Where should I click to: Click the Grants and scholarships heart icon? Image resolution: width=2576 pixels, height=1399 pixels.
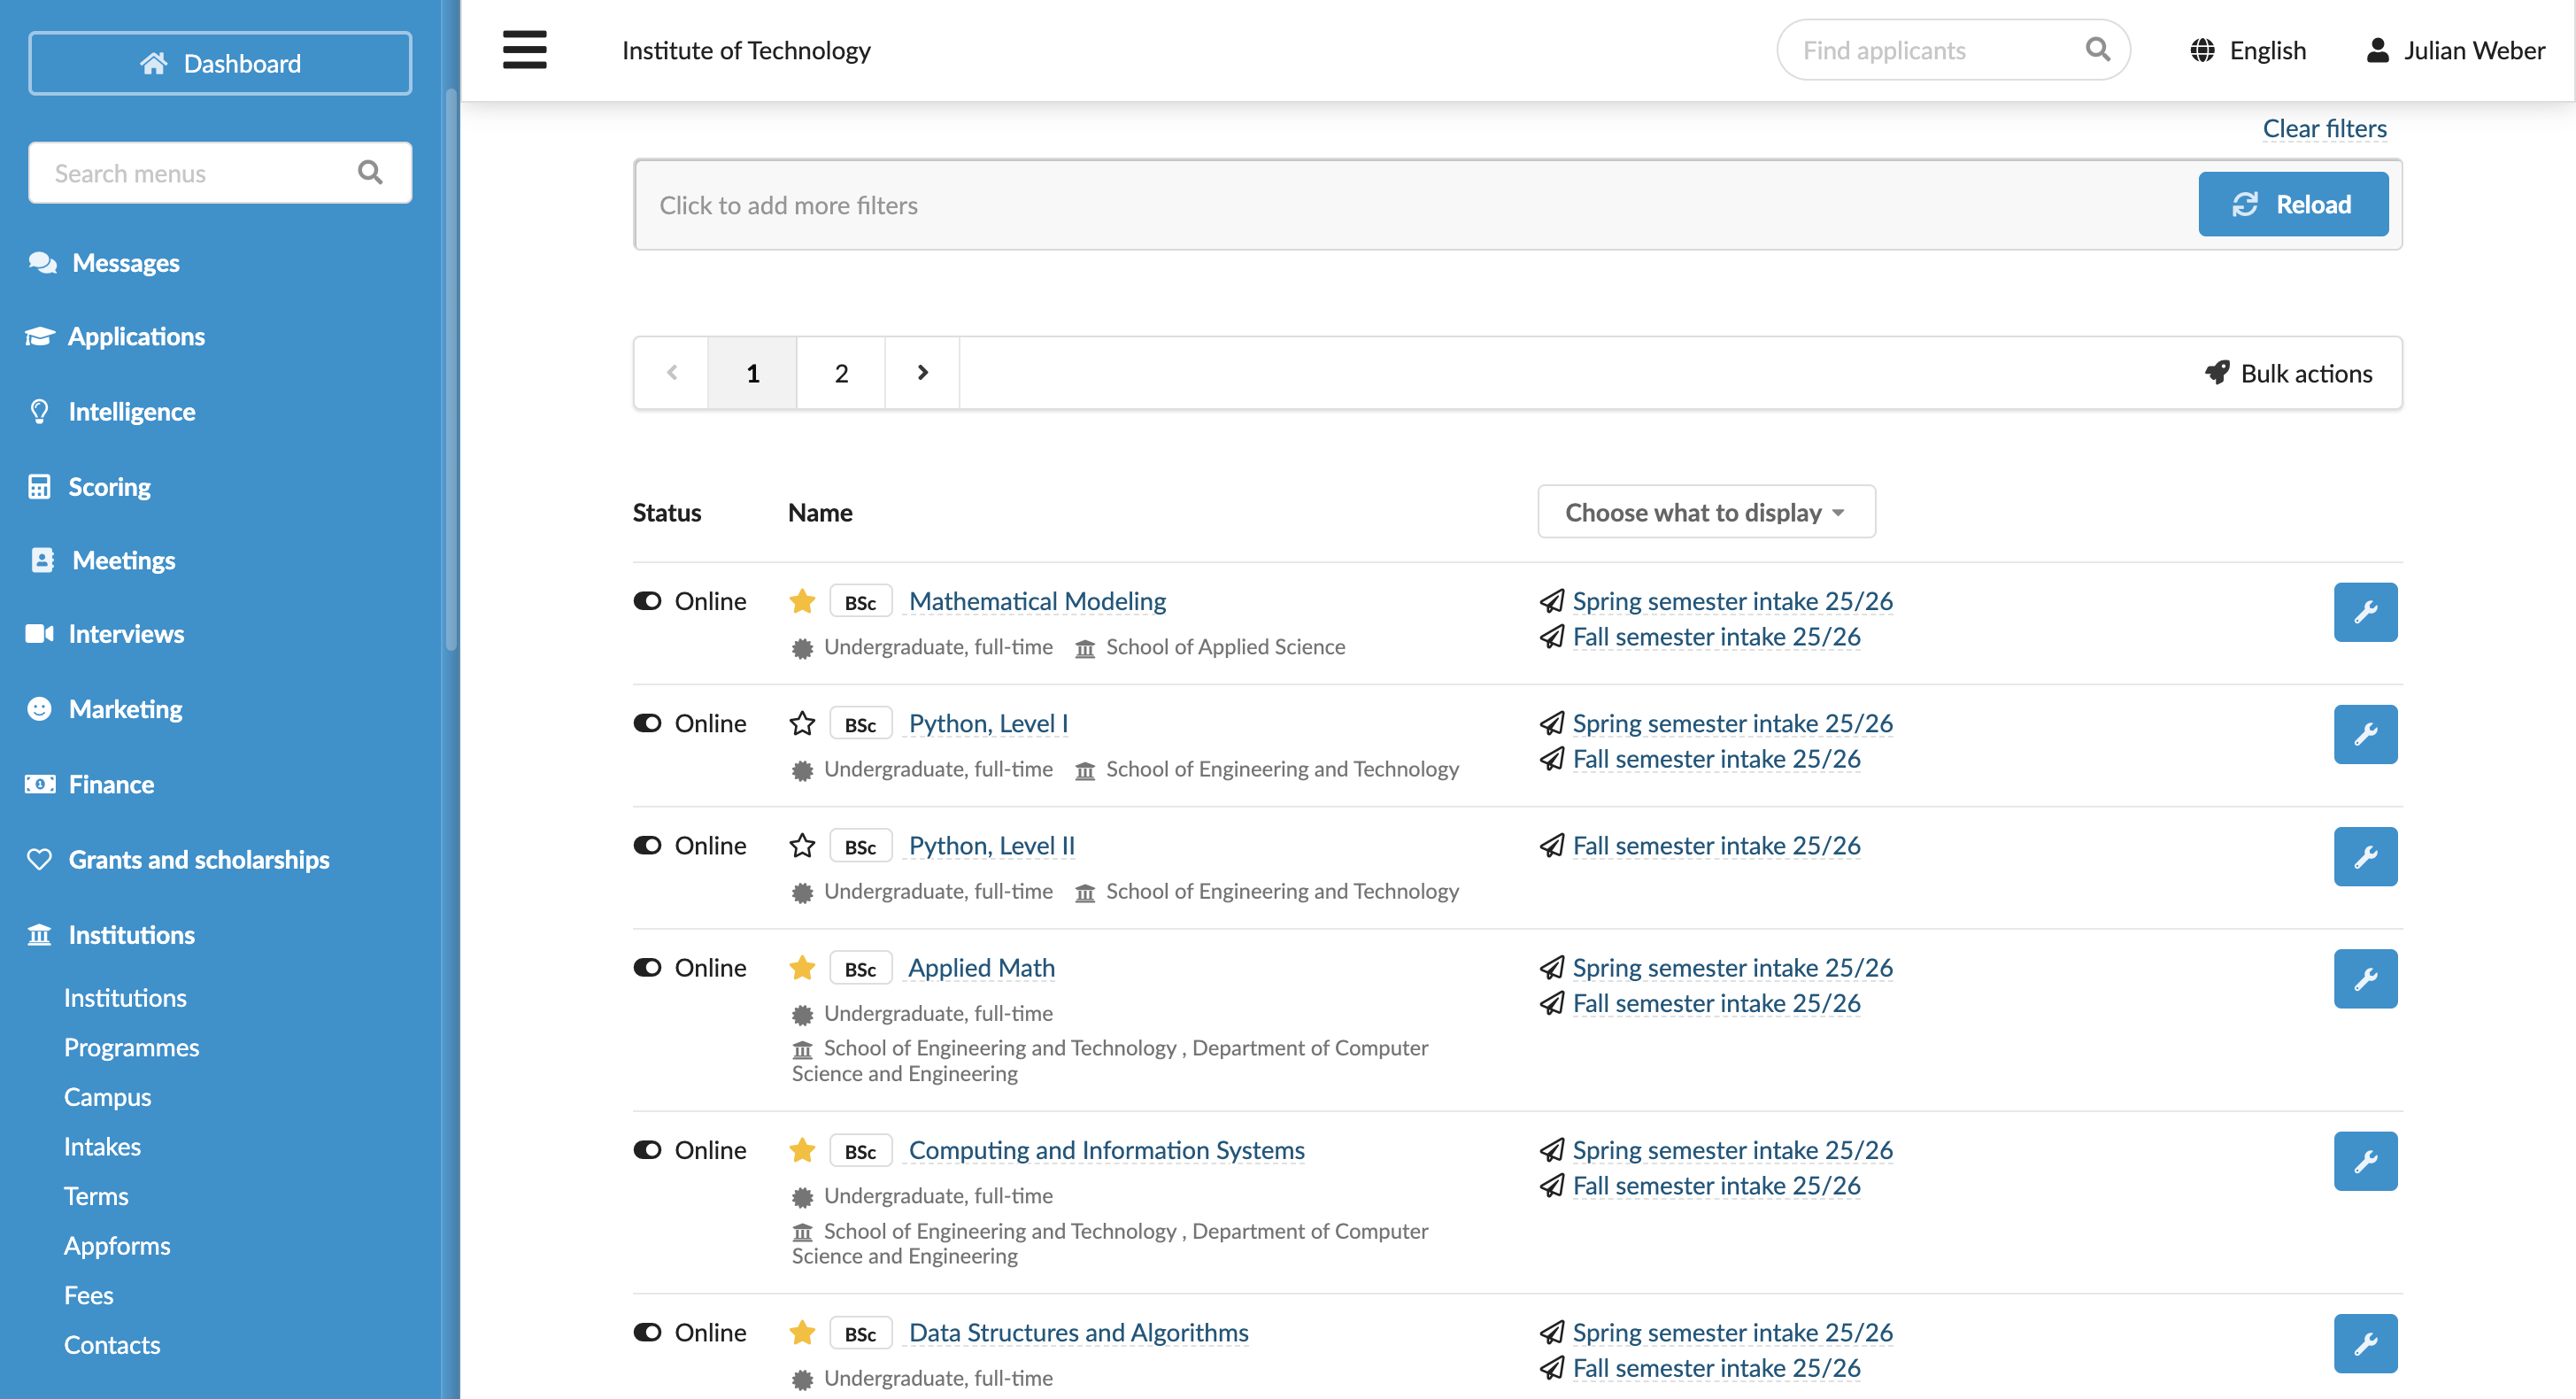click(x=39, y=859)
